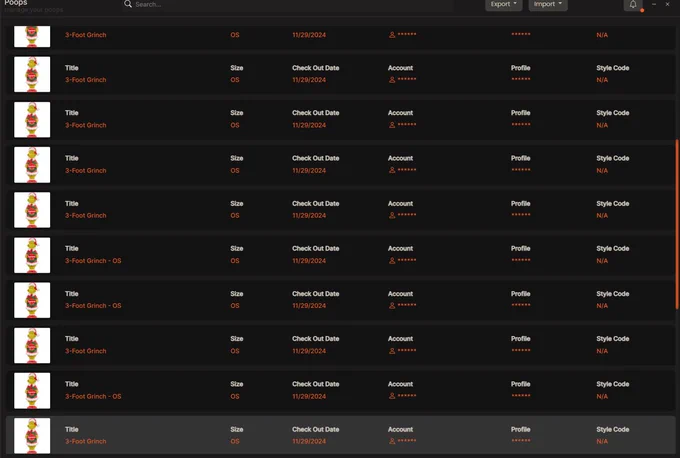The image size is (680, 458).
Task: Select first row titled 3-Foot Grinch - OS
Action: click(x=340, y=255)
